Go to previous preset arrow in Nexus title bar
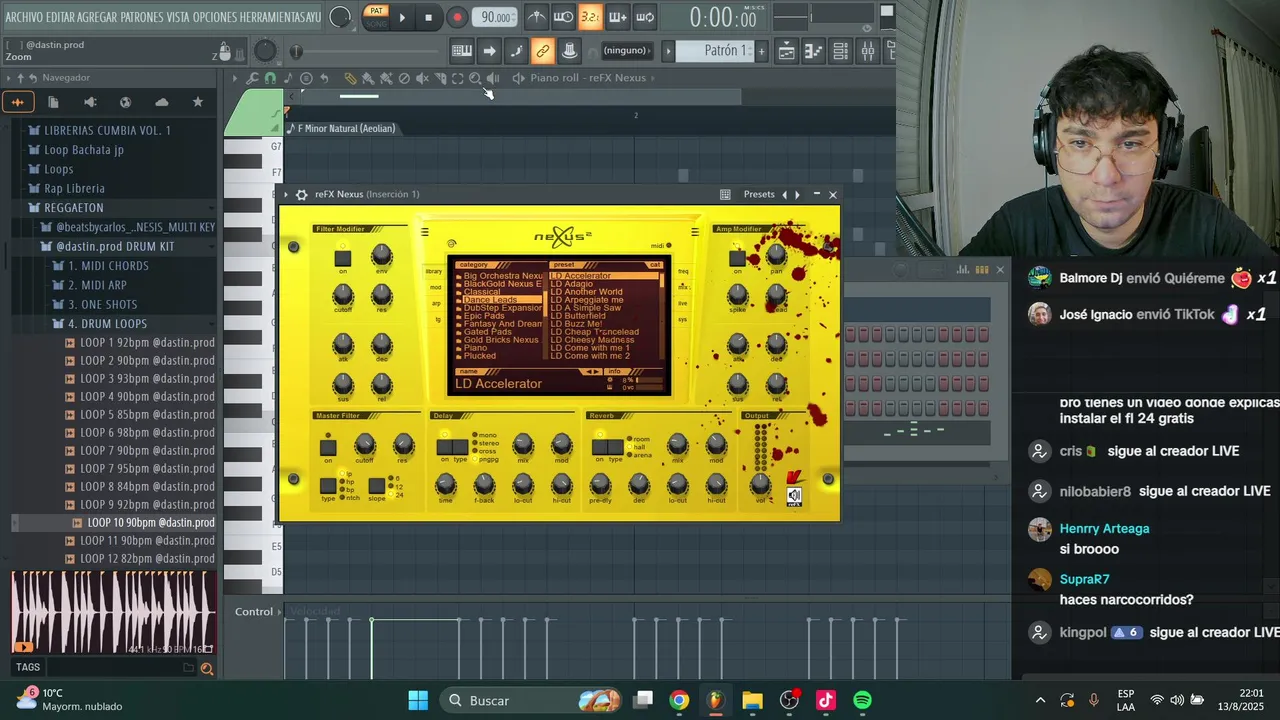Viewport: 1280px width, 720px height. tap(784, 195)
